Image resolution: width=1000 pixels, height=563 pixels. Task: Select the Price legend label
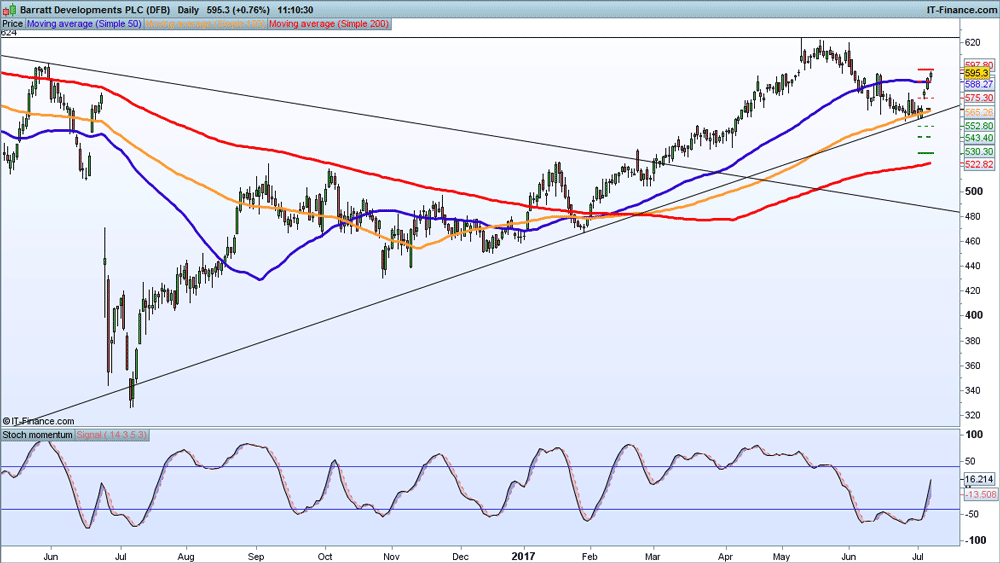(13, 24)
